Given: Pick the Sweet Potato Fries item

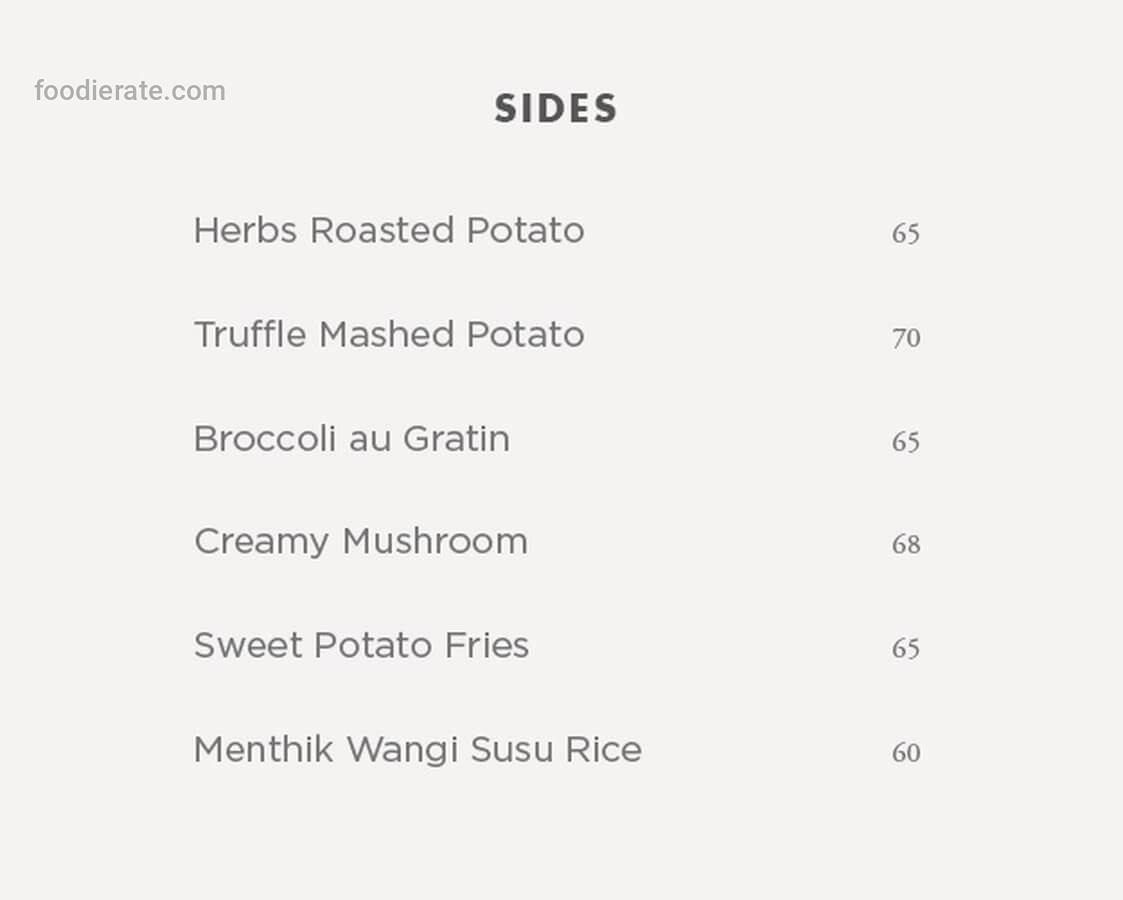Looking at the screenshot, I should point(361,646).
